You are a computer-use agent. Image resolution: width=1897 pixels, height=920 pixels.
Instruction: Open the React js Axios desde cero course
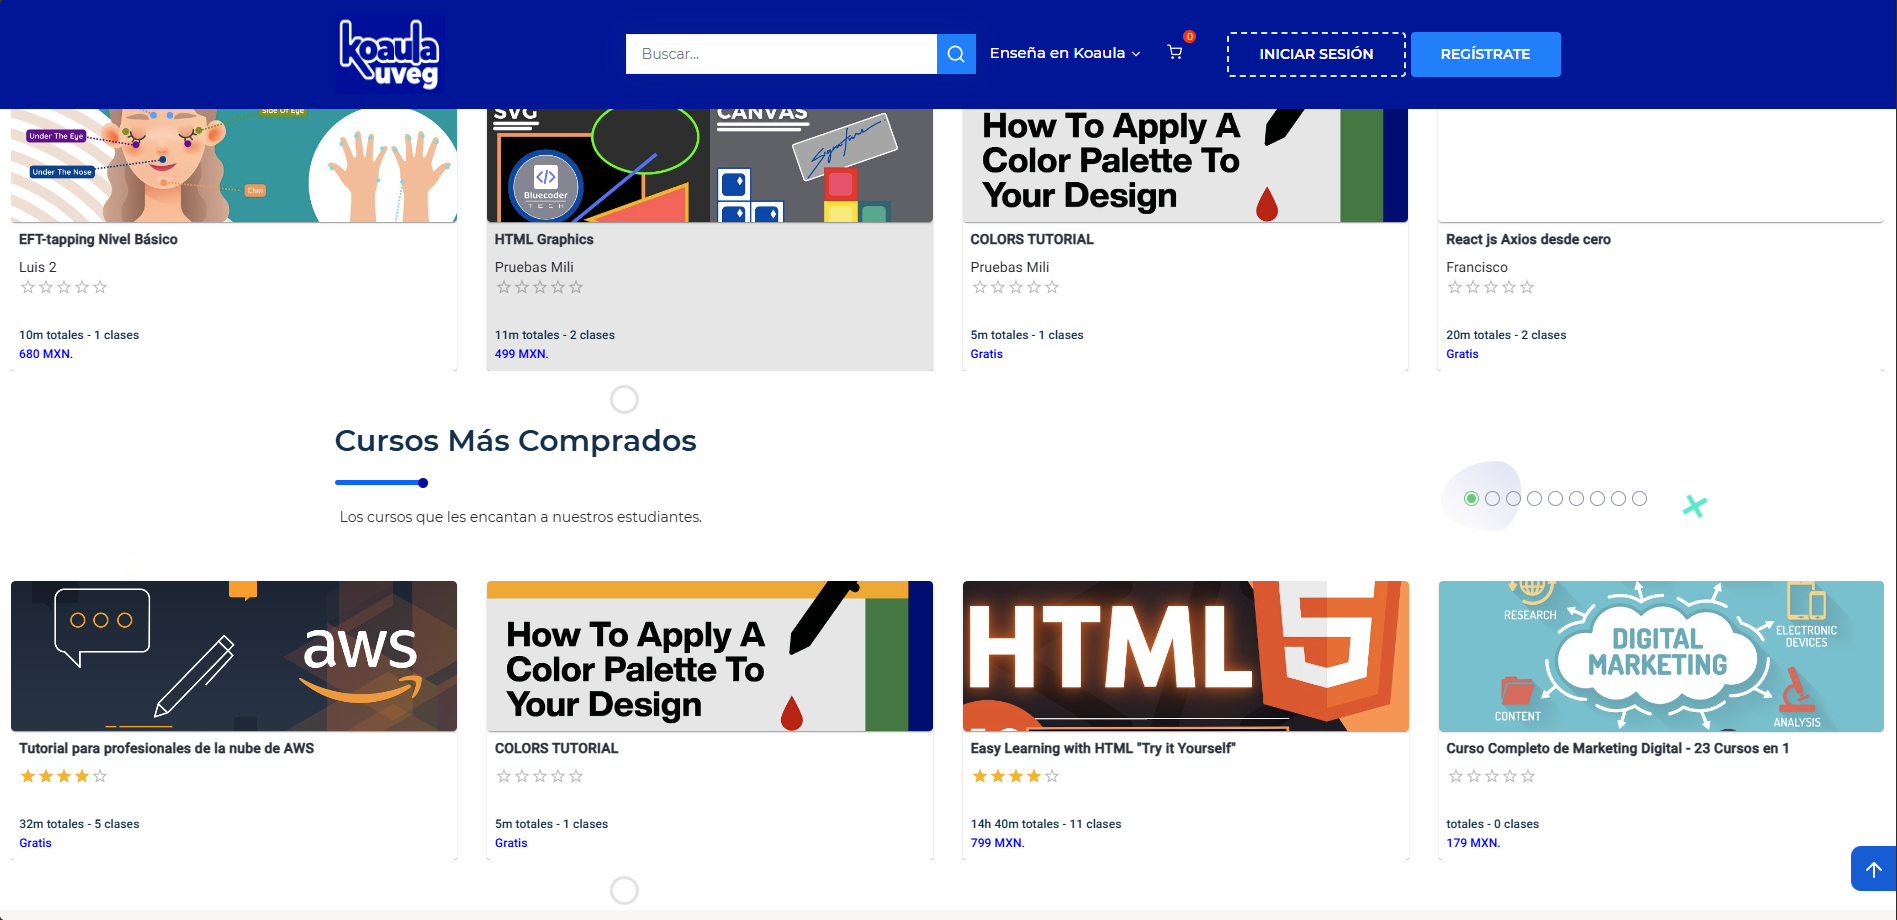point(1528,240)
